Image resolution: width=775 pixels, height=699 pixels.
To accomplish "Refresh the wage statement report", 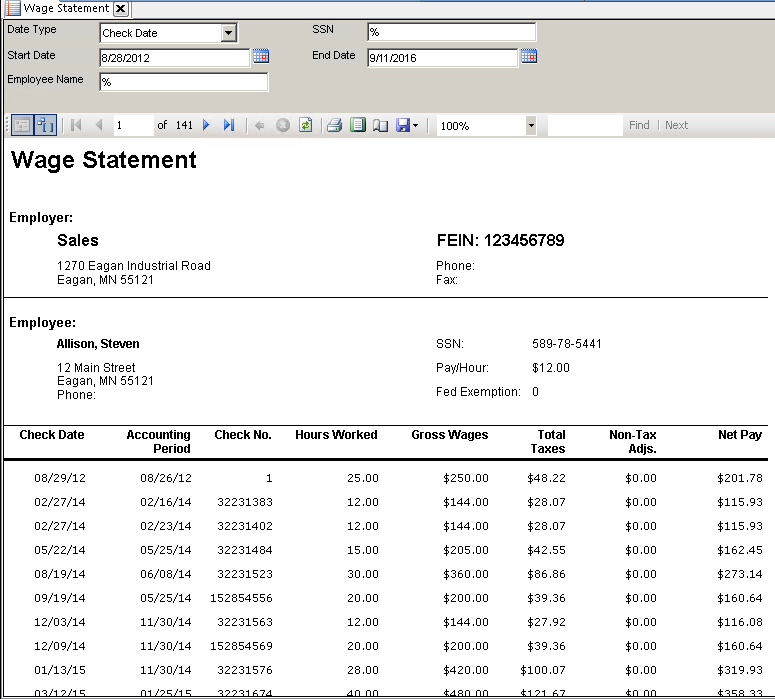I will 306,125.
